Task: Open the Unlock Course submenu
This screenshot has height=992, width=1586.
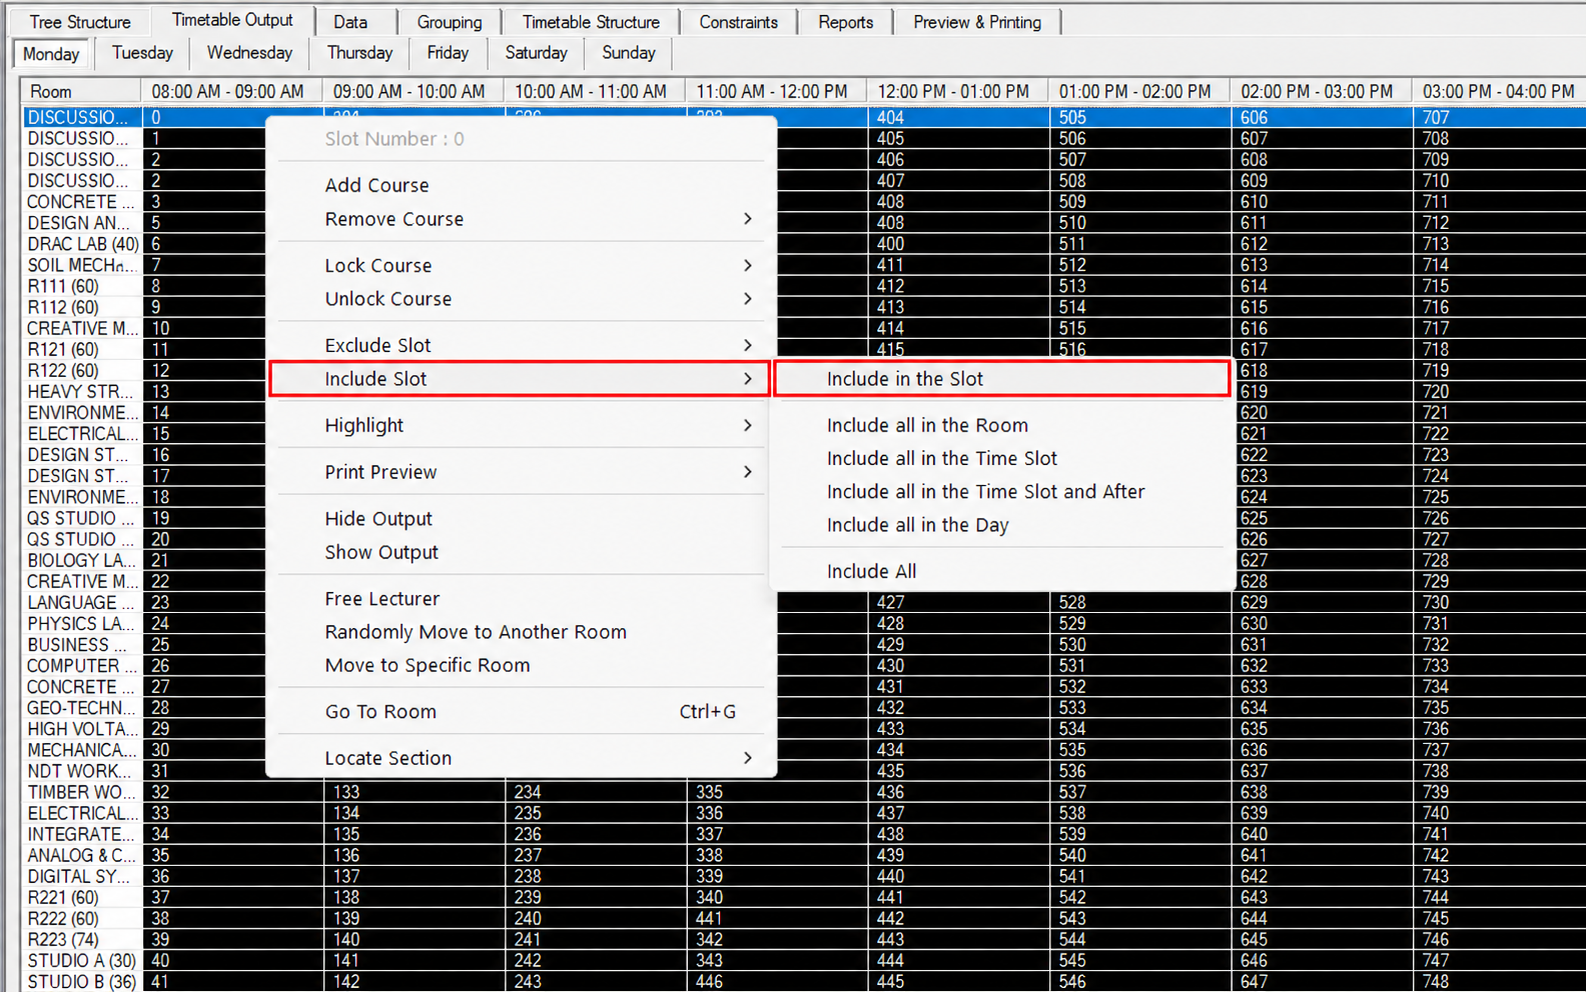Action: [x=521, y=299]
